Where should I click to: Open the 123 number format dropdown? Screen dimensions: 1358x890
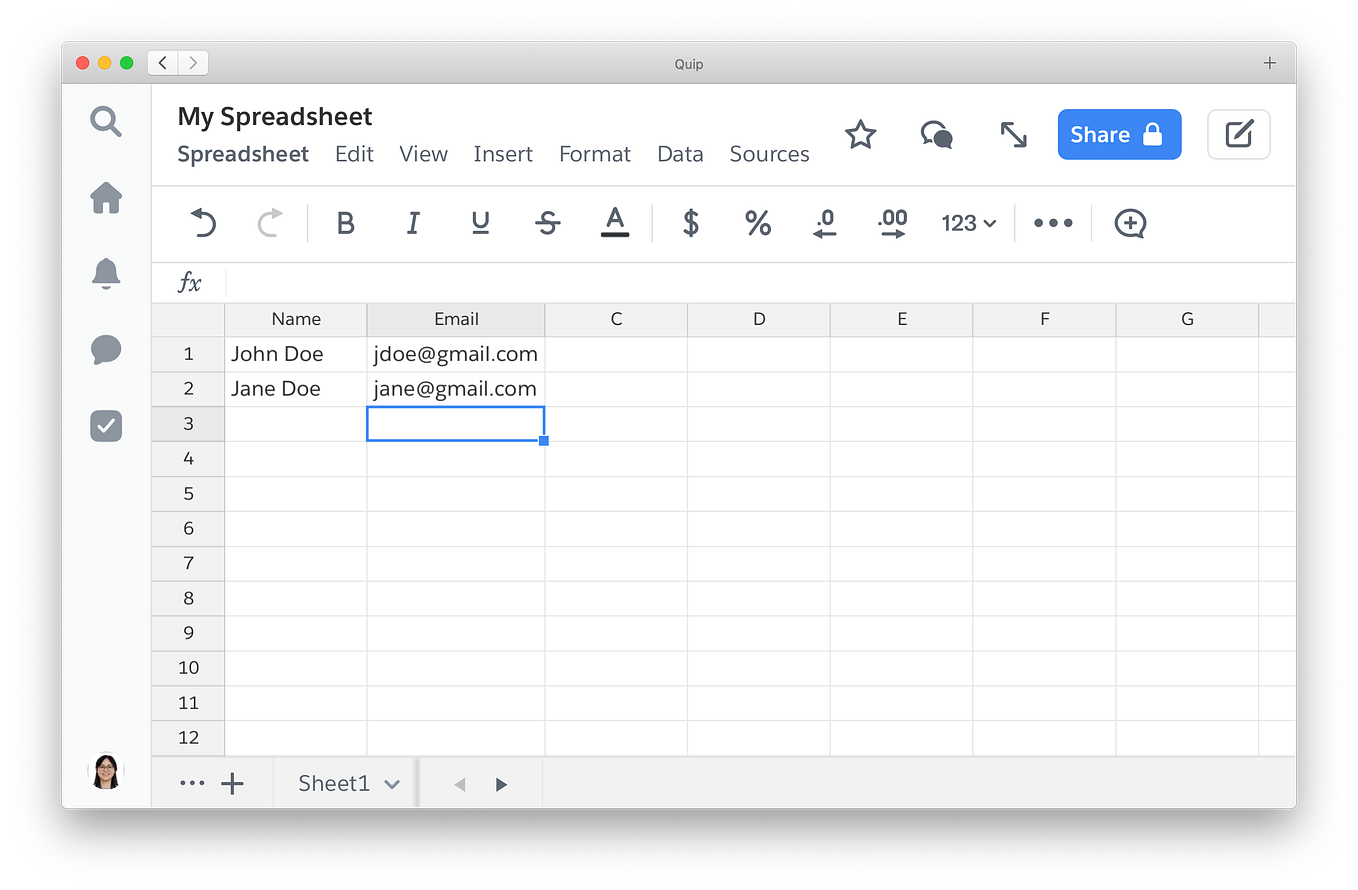(x=967, y=223)
